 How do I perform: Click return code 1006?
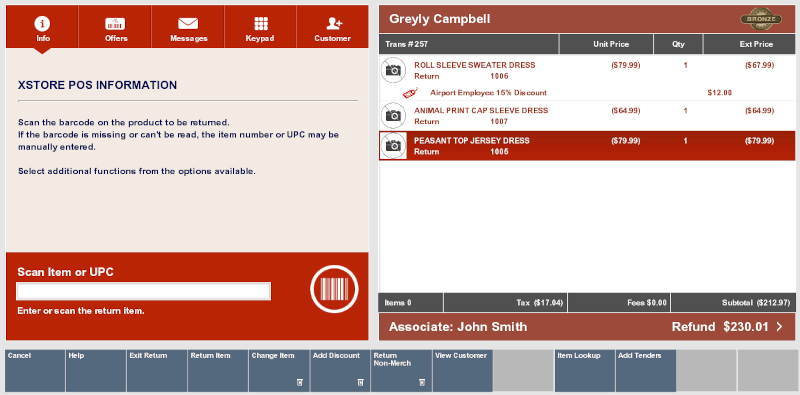(x=499, y=77)
